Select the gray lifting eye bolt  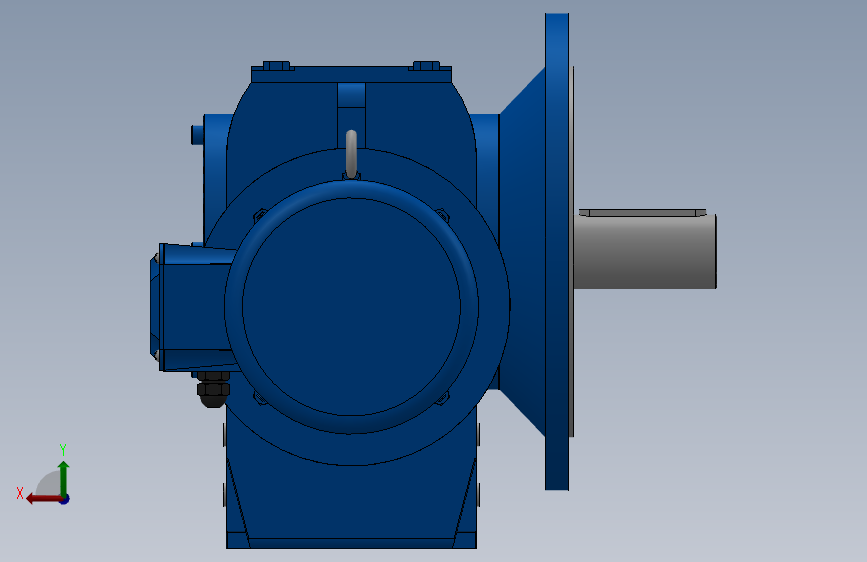tap(351, 154)
